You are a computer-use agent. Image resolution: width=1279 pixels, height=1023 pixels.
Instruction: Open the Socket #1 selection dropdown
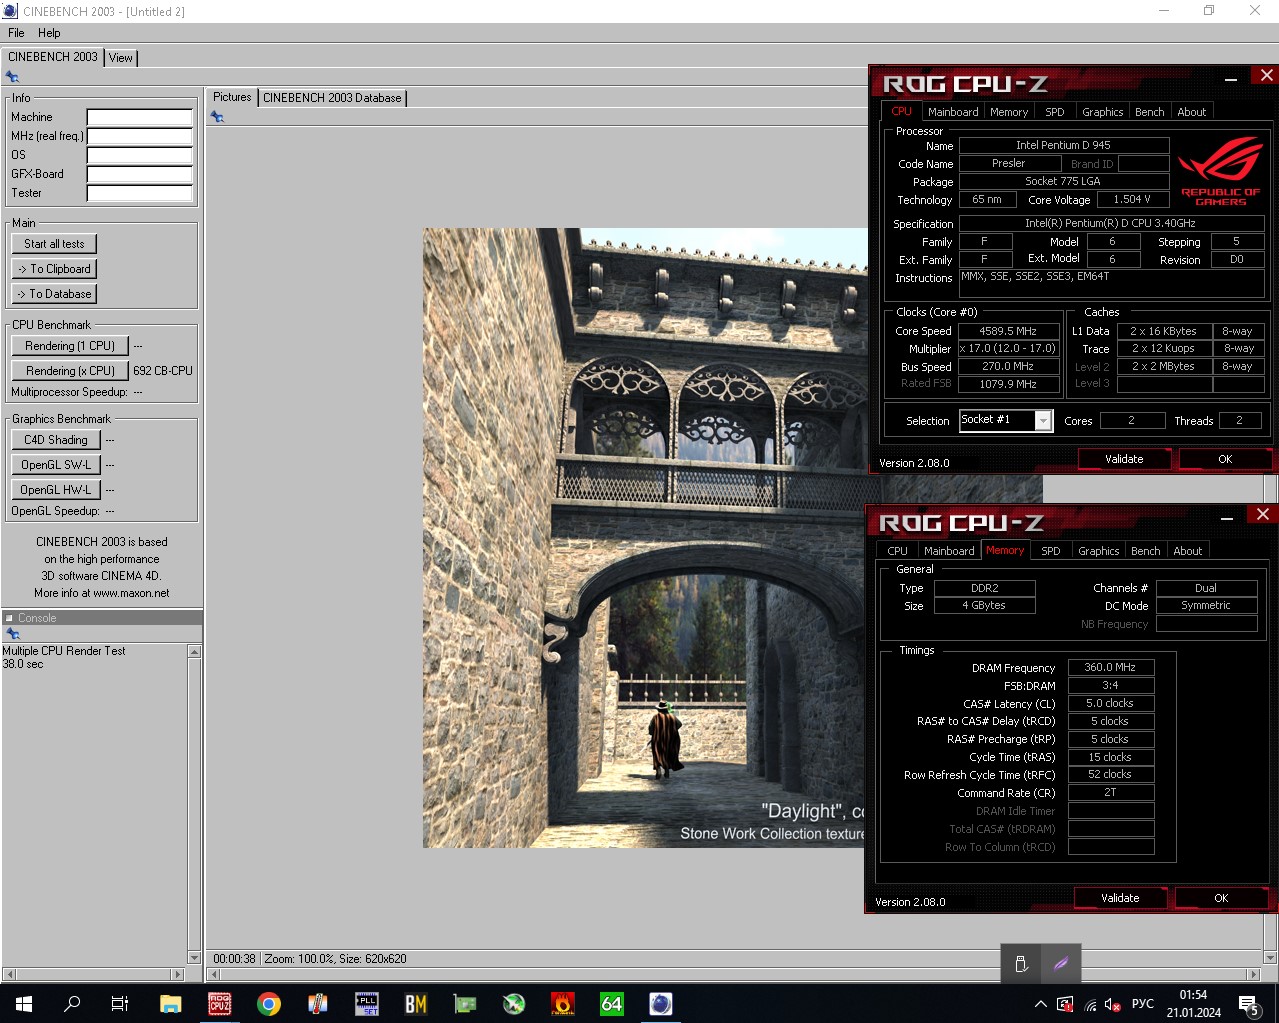pyautogui.click(x=1005, y=420)
